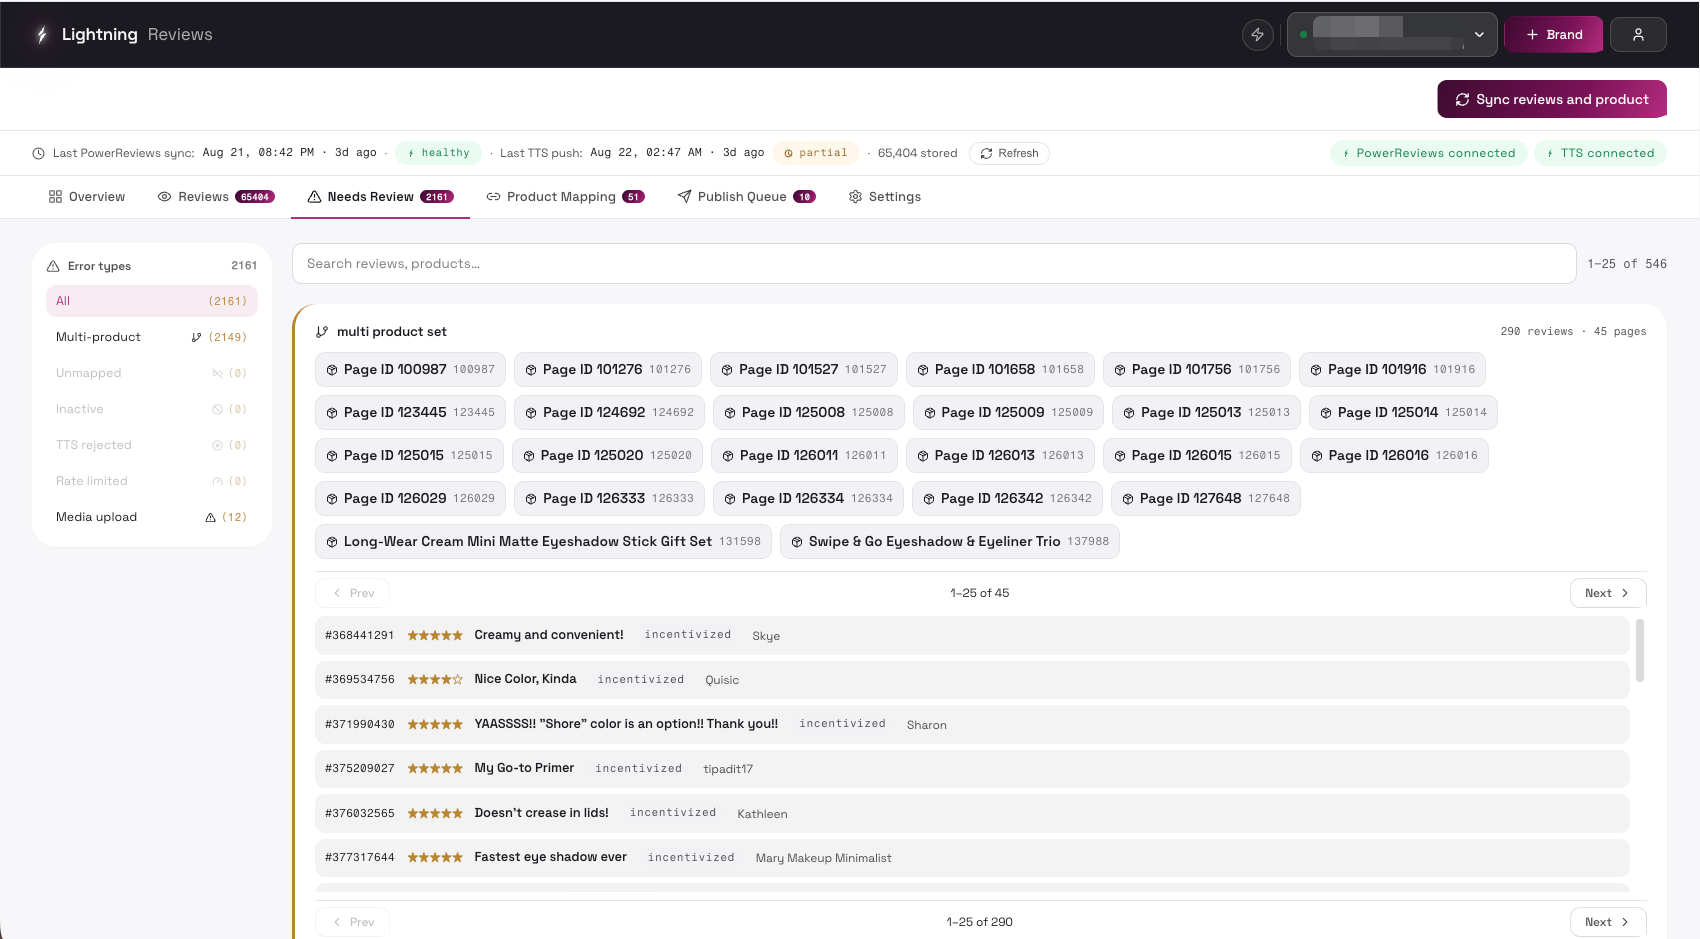Open the Page ID 126342 chip
The width and height of the screenshot is (1700, 939).
[1008, 499]
